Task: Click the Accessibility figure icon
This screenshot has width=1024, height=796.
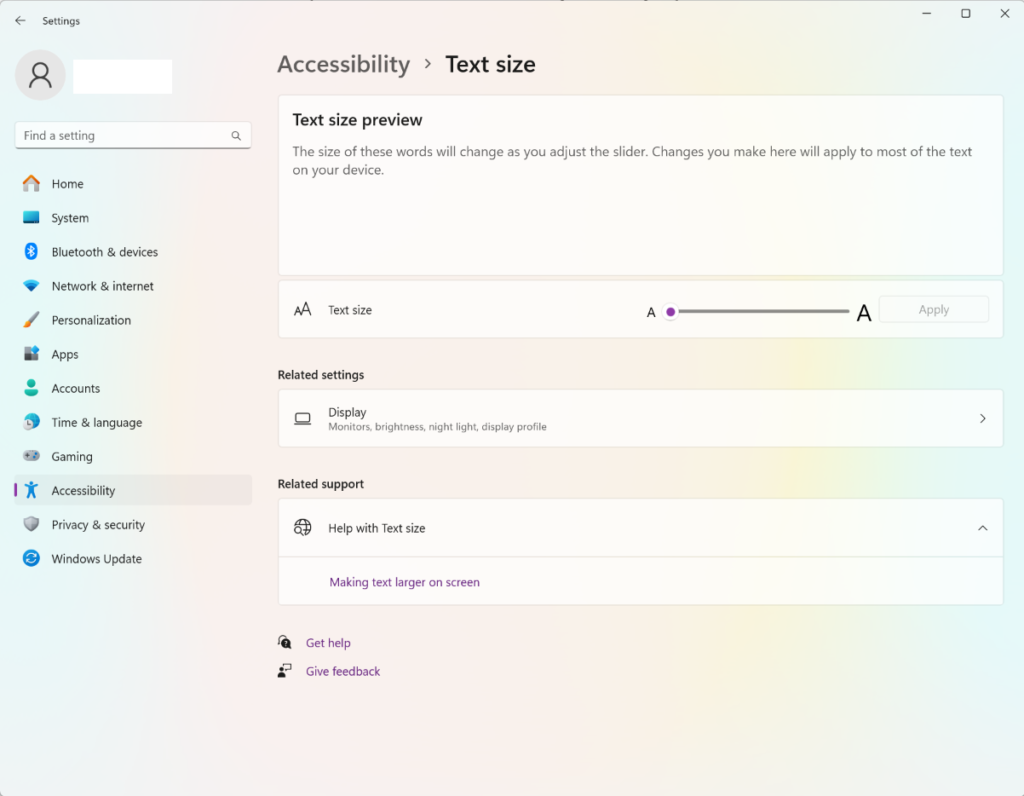Action: [31, 490]
